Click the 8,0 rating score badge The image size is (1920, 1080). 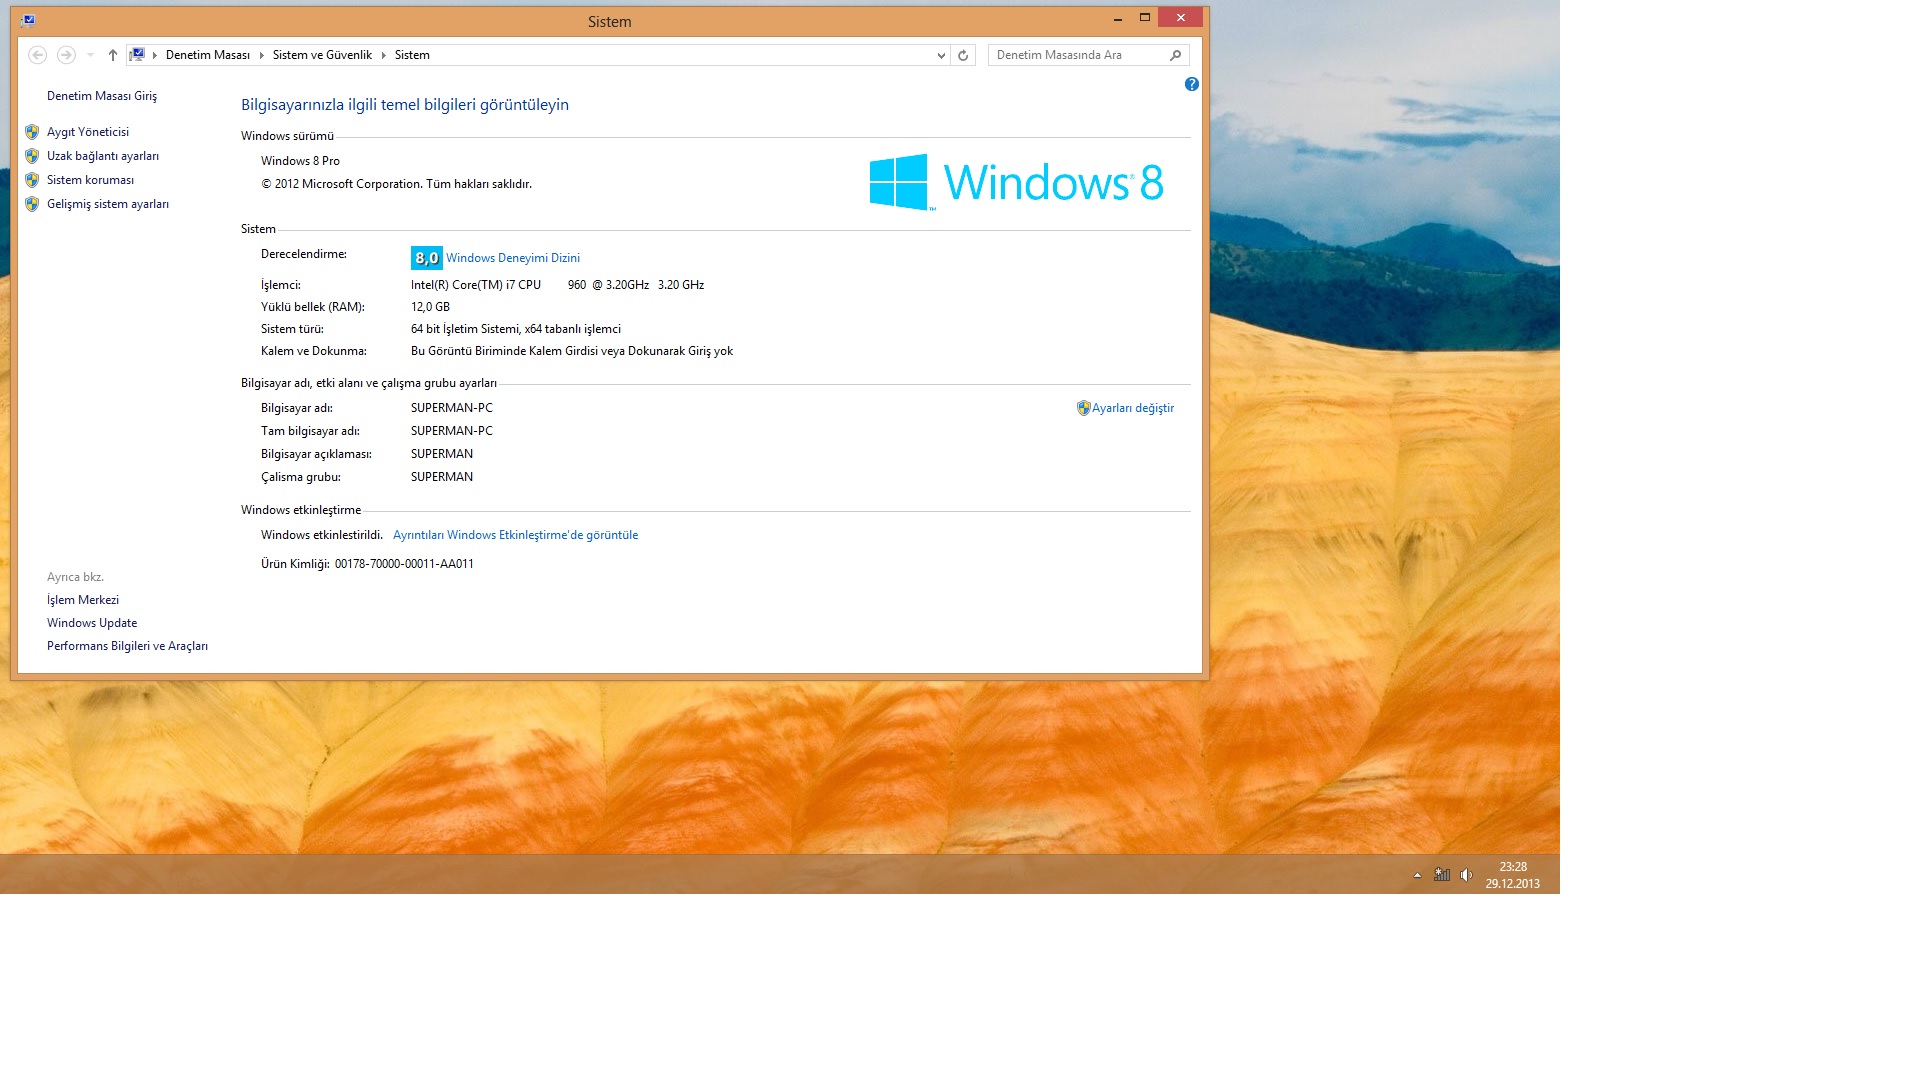coord(427,258)
